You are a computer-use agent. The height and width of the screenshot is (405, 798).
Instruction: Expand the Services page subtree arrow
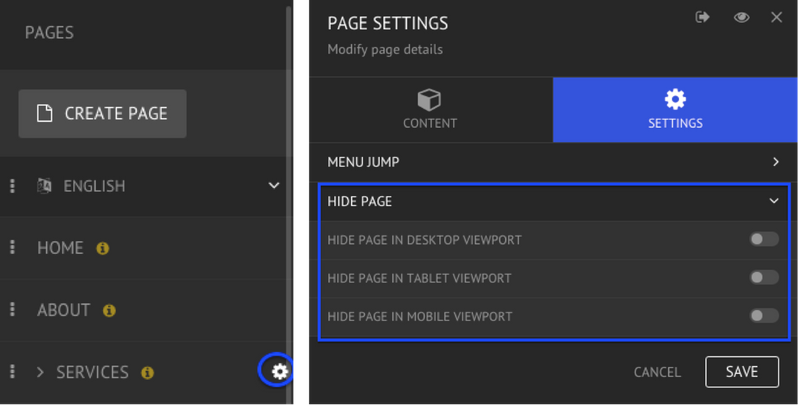(40, 372)
